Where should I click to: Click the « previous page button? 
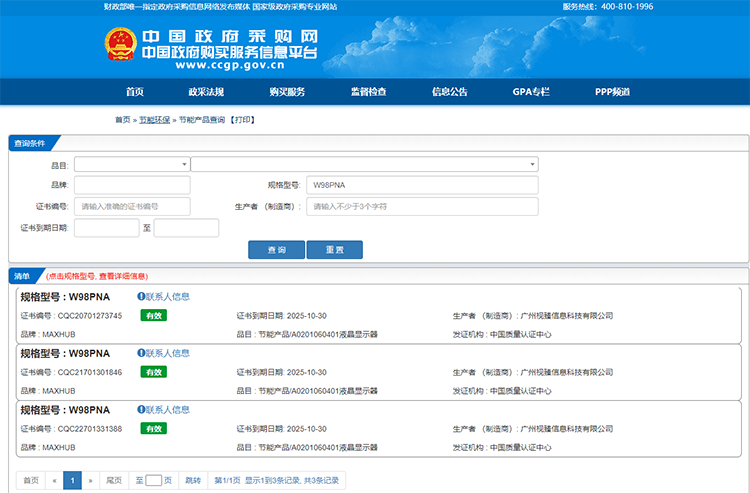[55, 480]
